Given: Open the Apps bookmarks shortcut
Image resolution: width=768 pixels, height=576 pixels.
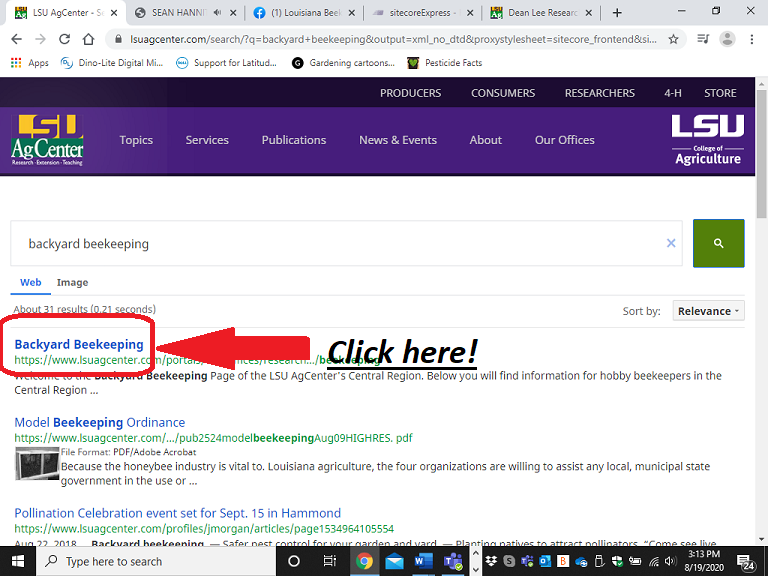Looking at the screenshot, I should tap(29, 63).
